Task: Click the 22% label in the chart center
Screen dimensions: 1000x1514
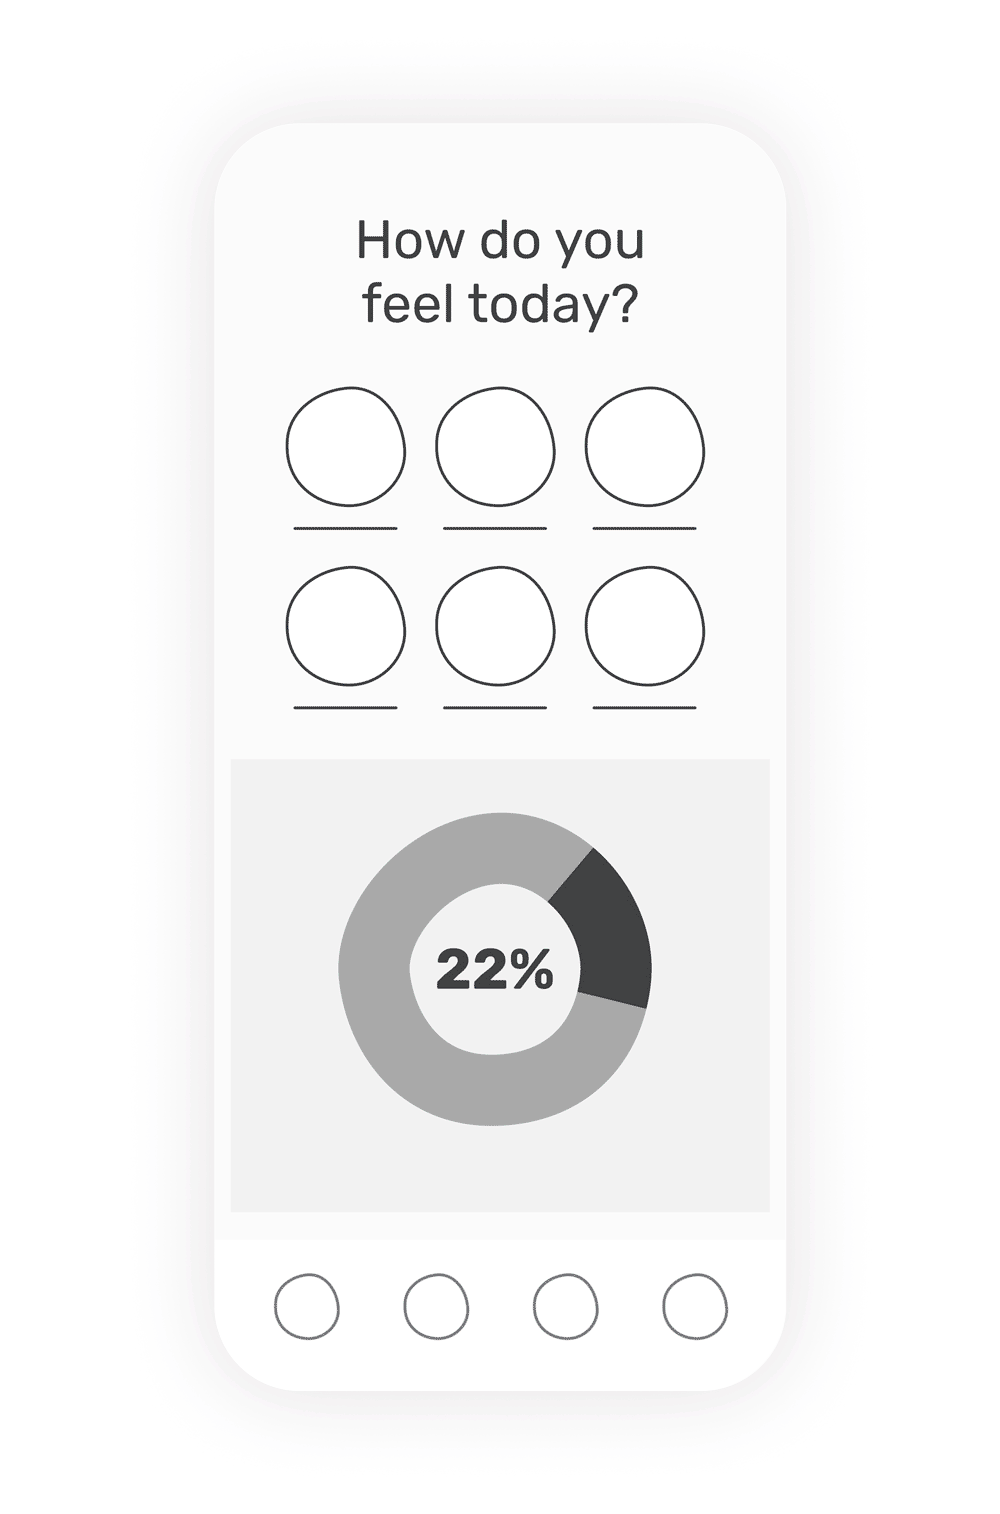Action: pos(495,970)
